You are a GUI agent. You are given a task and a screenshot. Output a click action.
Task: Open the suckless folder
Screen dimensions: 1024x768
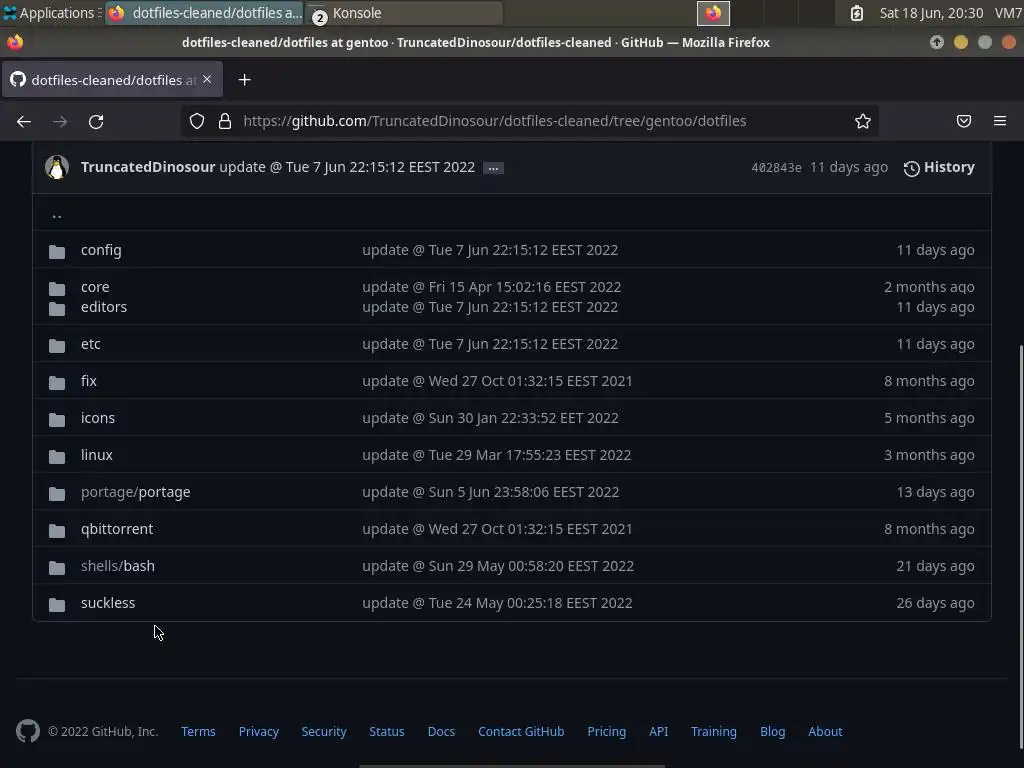click(x=108, y=603)
